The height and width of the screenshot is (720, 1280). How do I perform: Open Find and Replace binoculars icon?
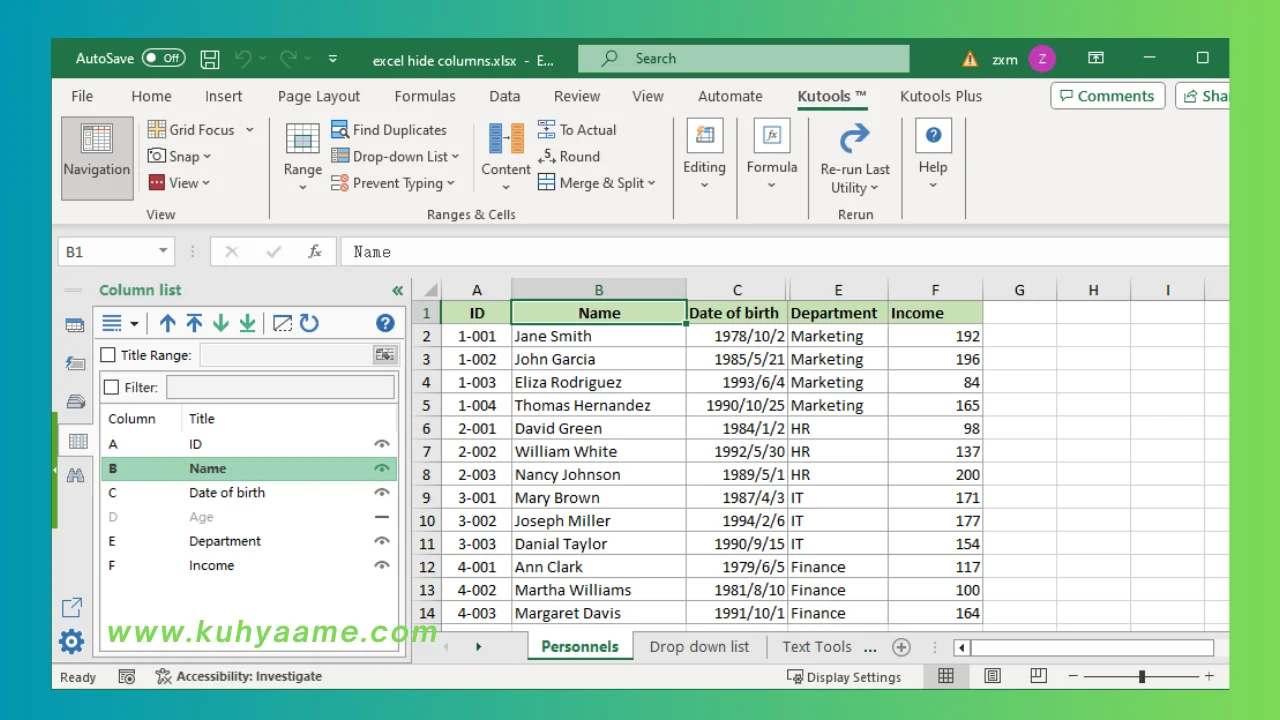pyautogui.click(x=75, y=476)
